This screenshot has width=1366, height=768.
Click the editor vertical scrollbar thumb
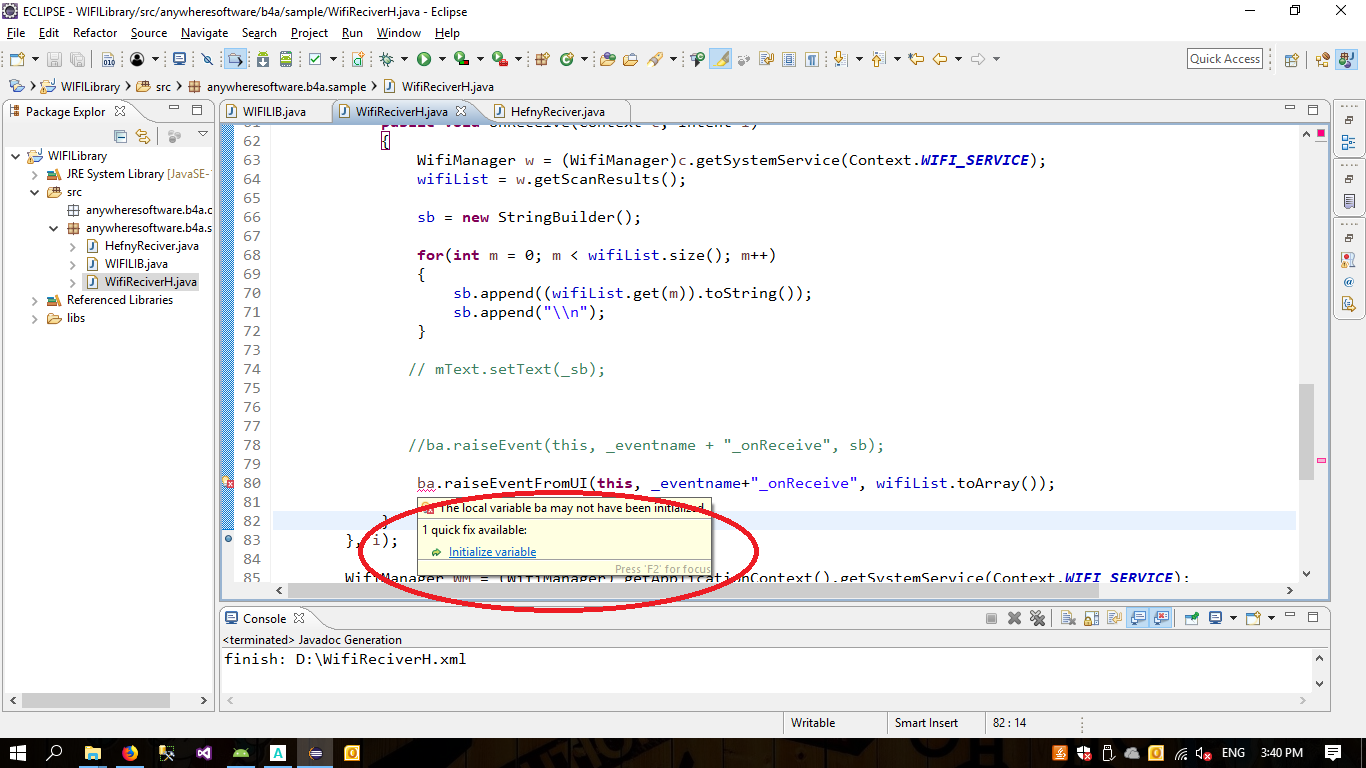tap(1306, 431)
